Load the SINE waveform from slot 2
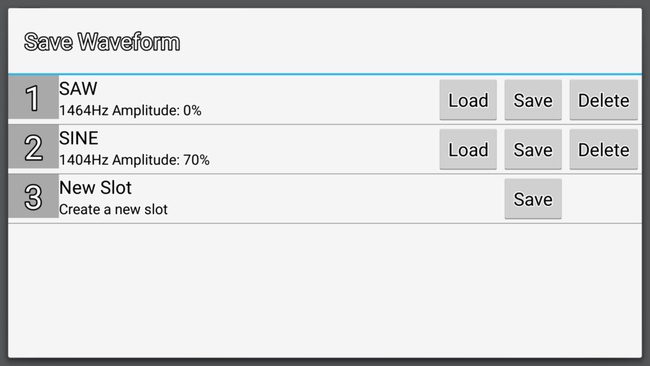 (x=468, y=149)
